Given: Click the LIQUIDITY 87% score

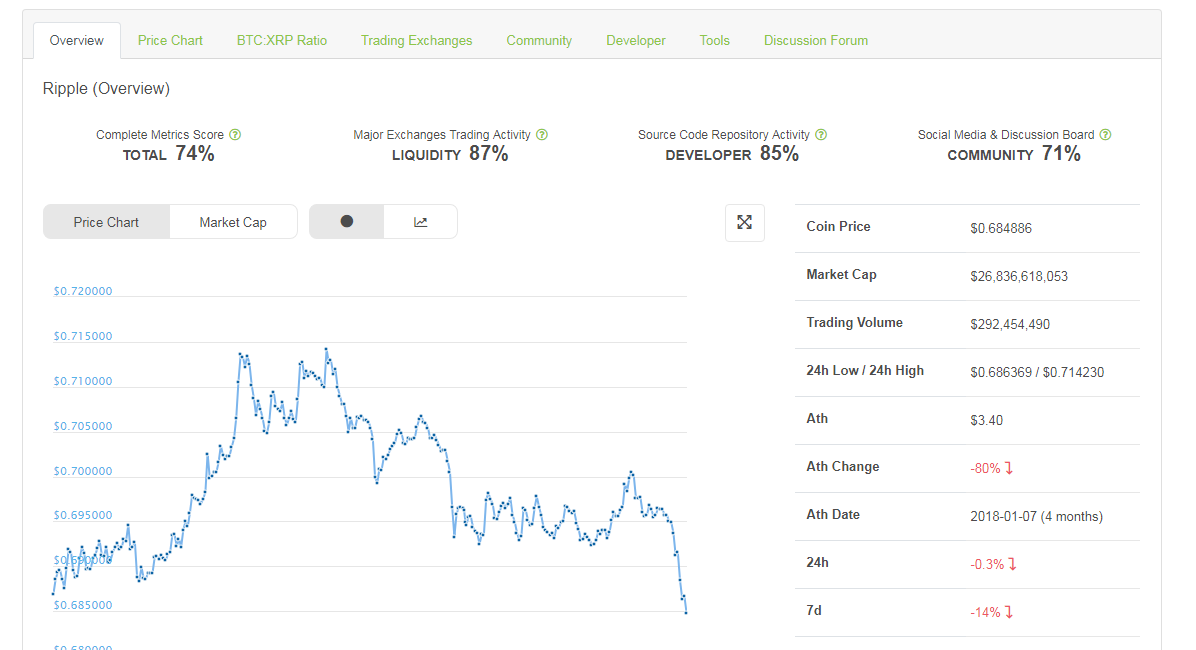Looking at the screenshot, I should pyautogui.click(x=450, y=154).
